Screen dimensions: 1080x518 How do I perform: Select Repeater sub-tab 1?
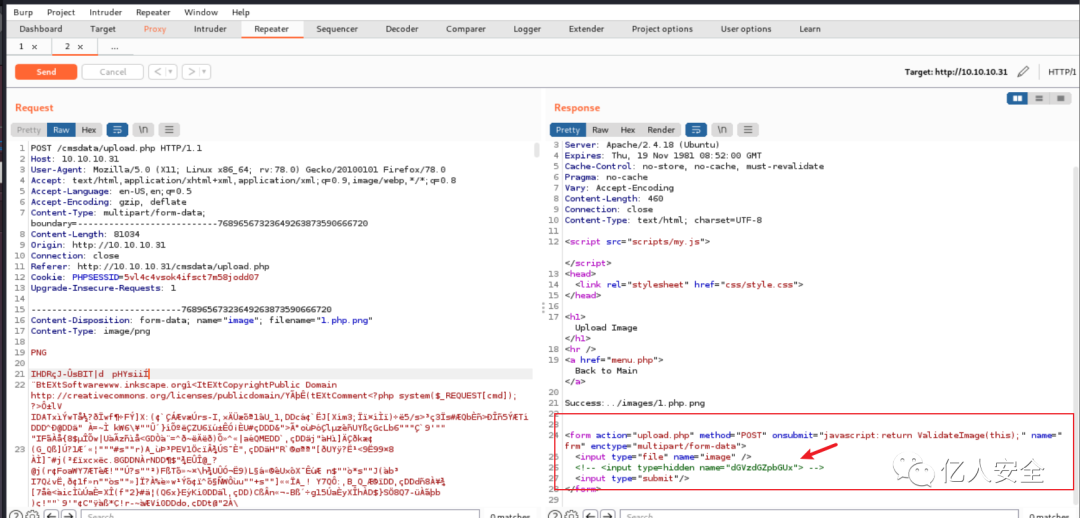pos(21,47)
